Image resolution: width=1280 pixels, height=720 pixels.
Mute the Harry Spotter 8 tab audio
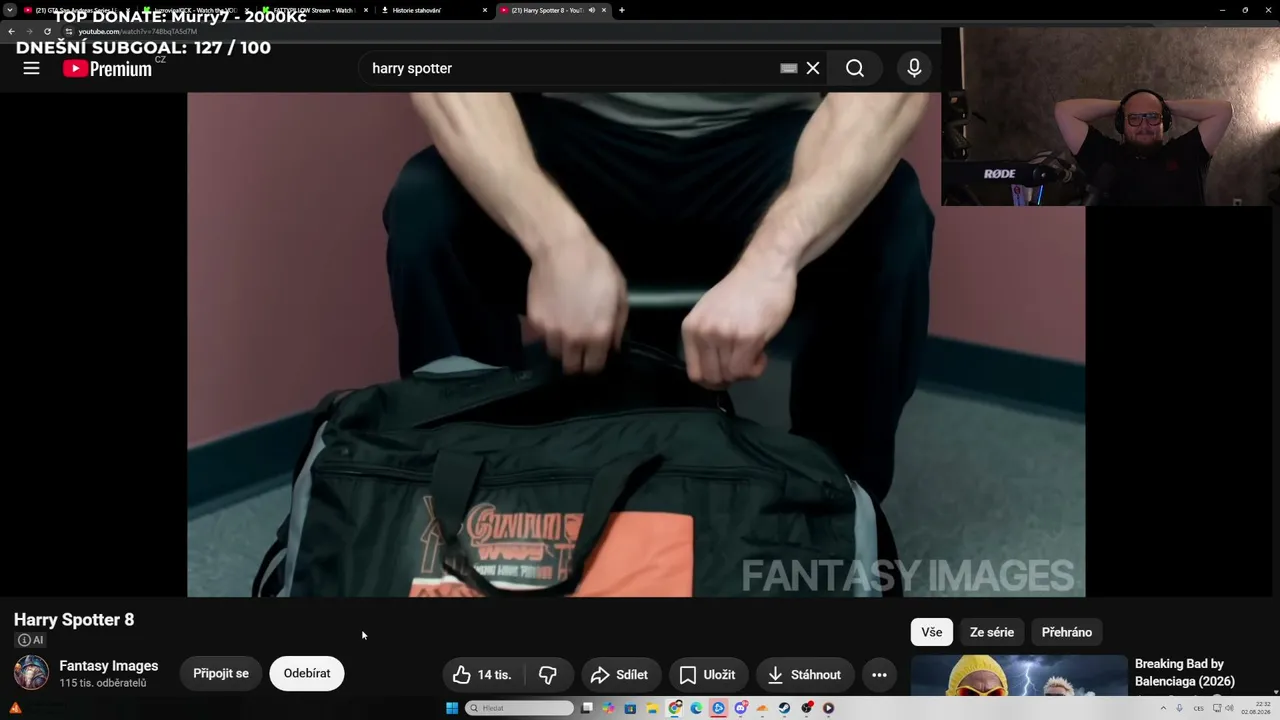(592, 10)
